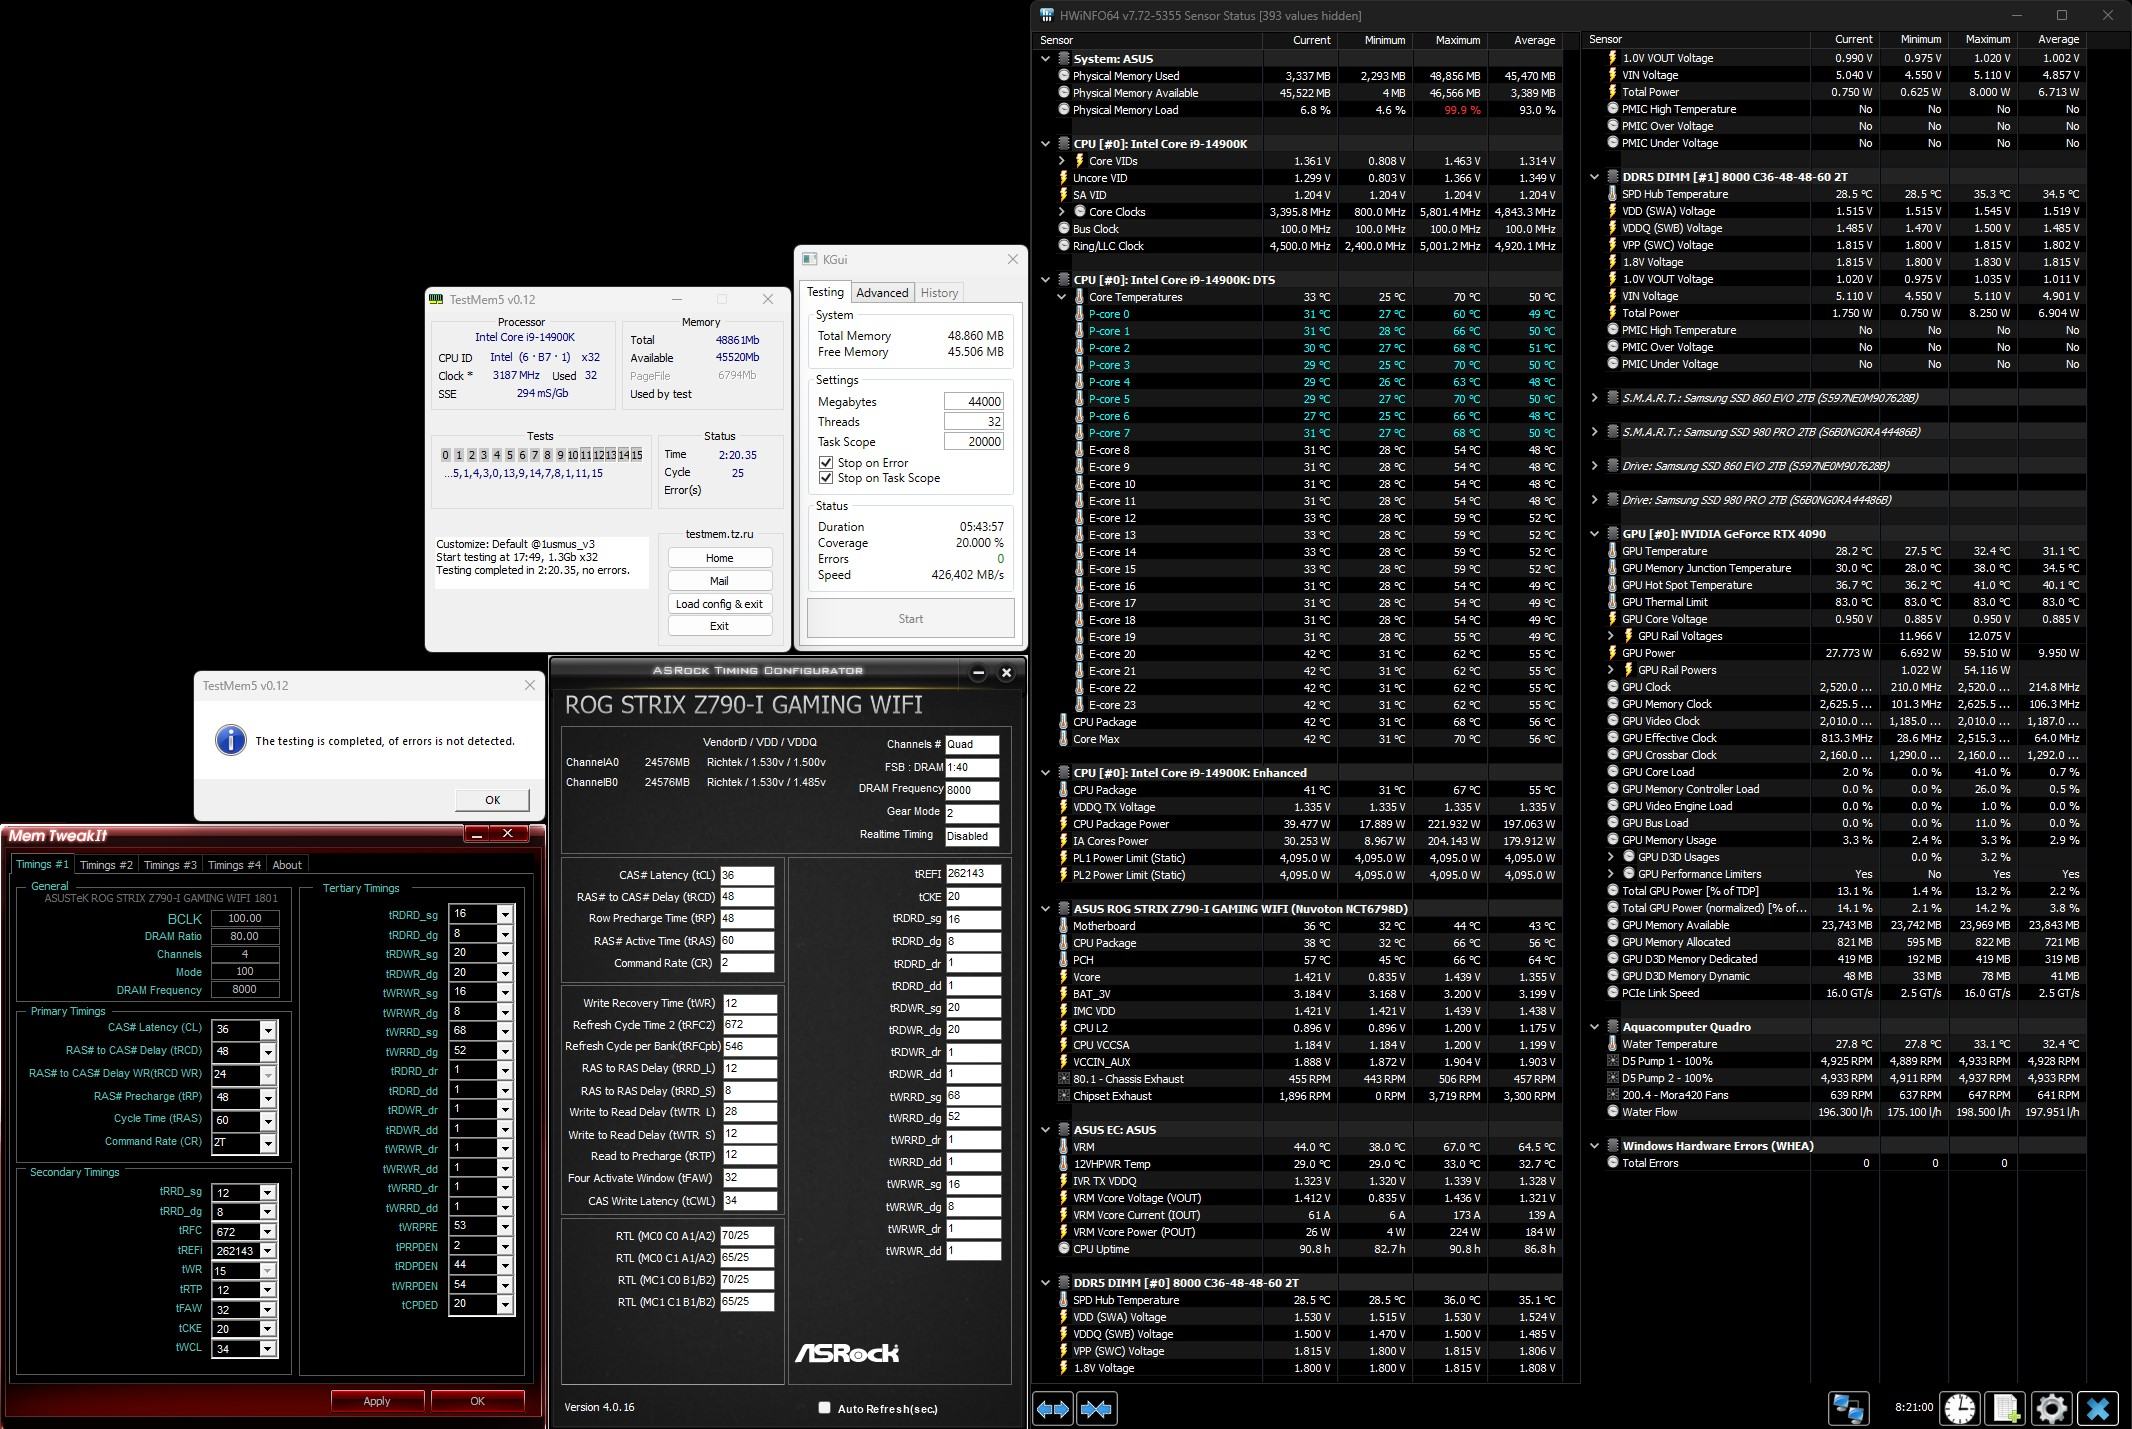Screen dimensions: 2132x1429
Task: Open the tWRPRE dropdown in Mem TweakIt
Action: coord(505,1226)
